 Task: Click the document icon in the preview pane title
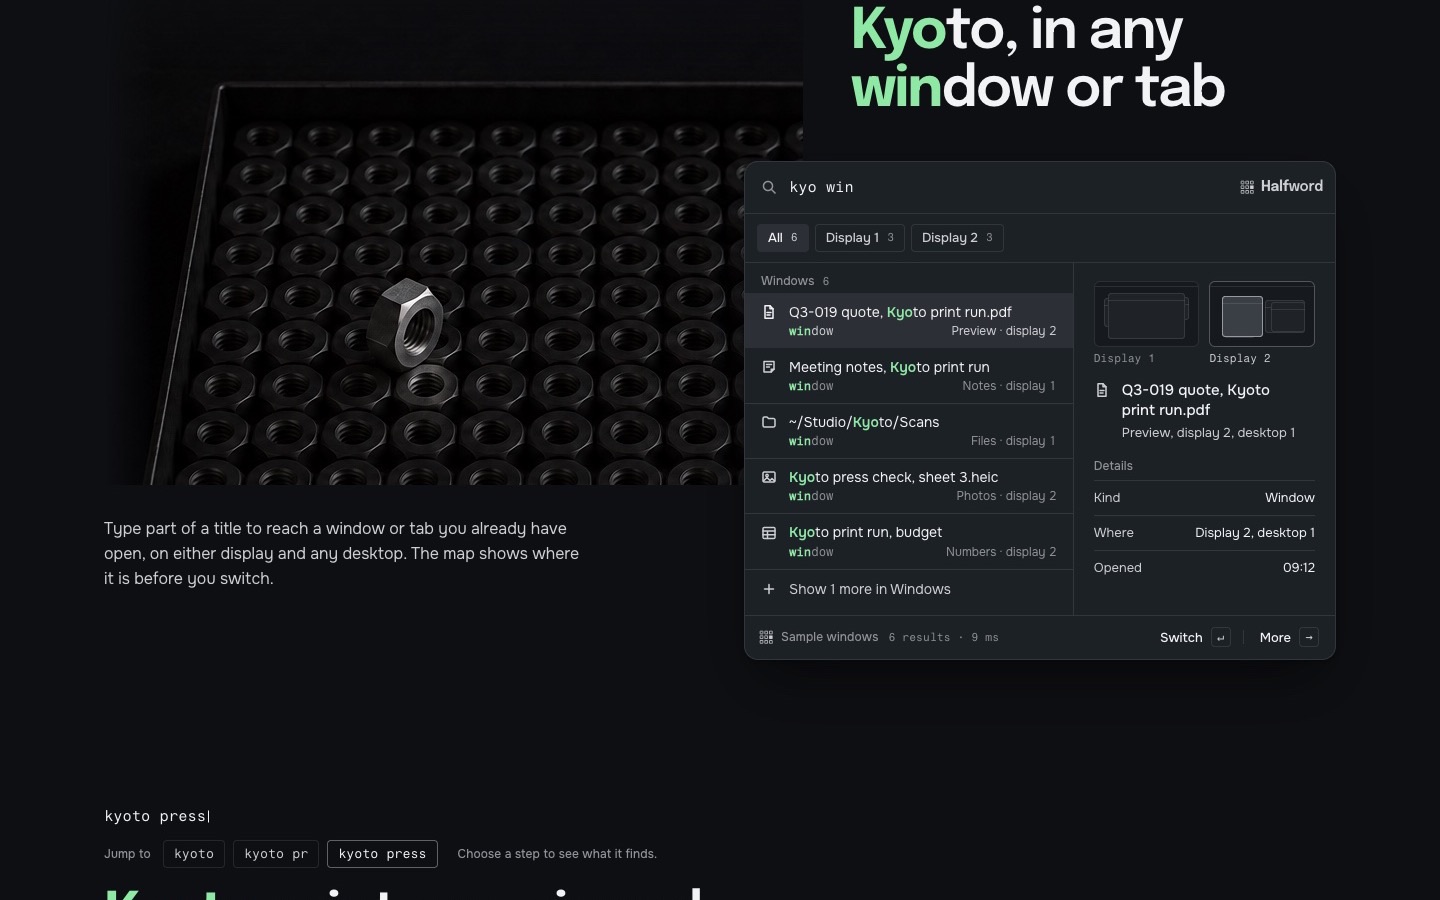(x=1102, y=390)
